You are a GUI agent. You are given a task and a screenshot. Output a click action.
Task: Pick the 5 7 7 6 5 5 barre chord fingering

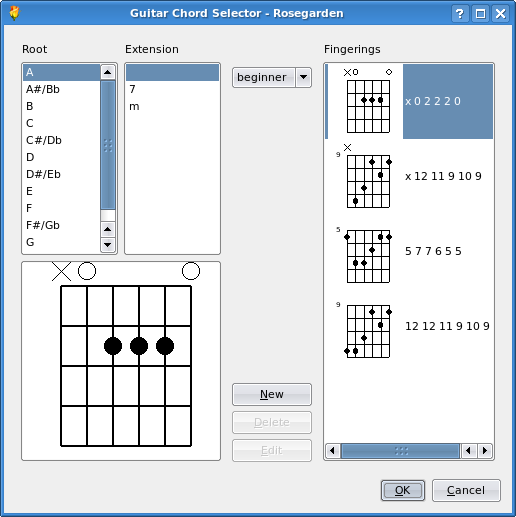409,251
